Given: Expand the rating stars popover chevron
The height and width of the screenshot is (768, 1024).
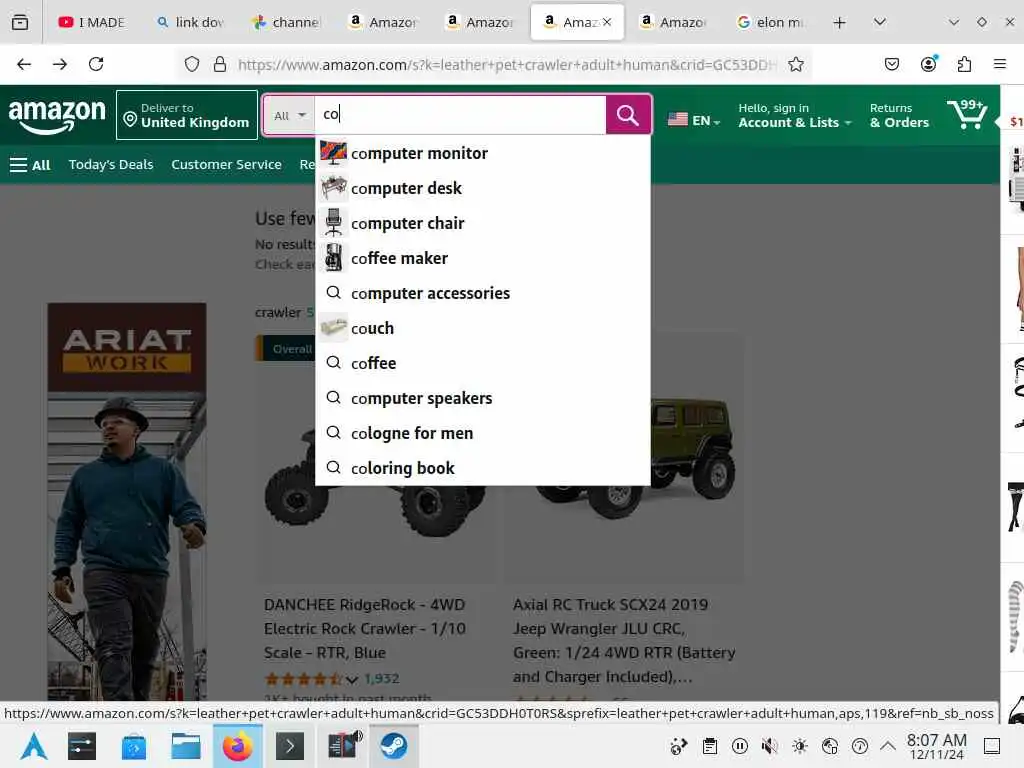Looking at the screenshot, I should pyautogui.click(x=351, y=680).
